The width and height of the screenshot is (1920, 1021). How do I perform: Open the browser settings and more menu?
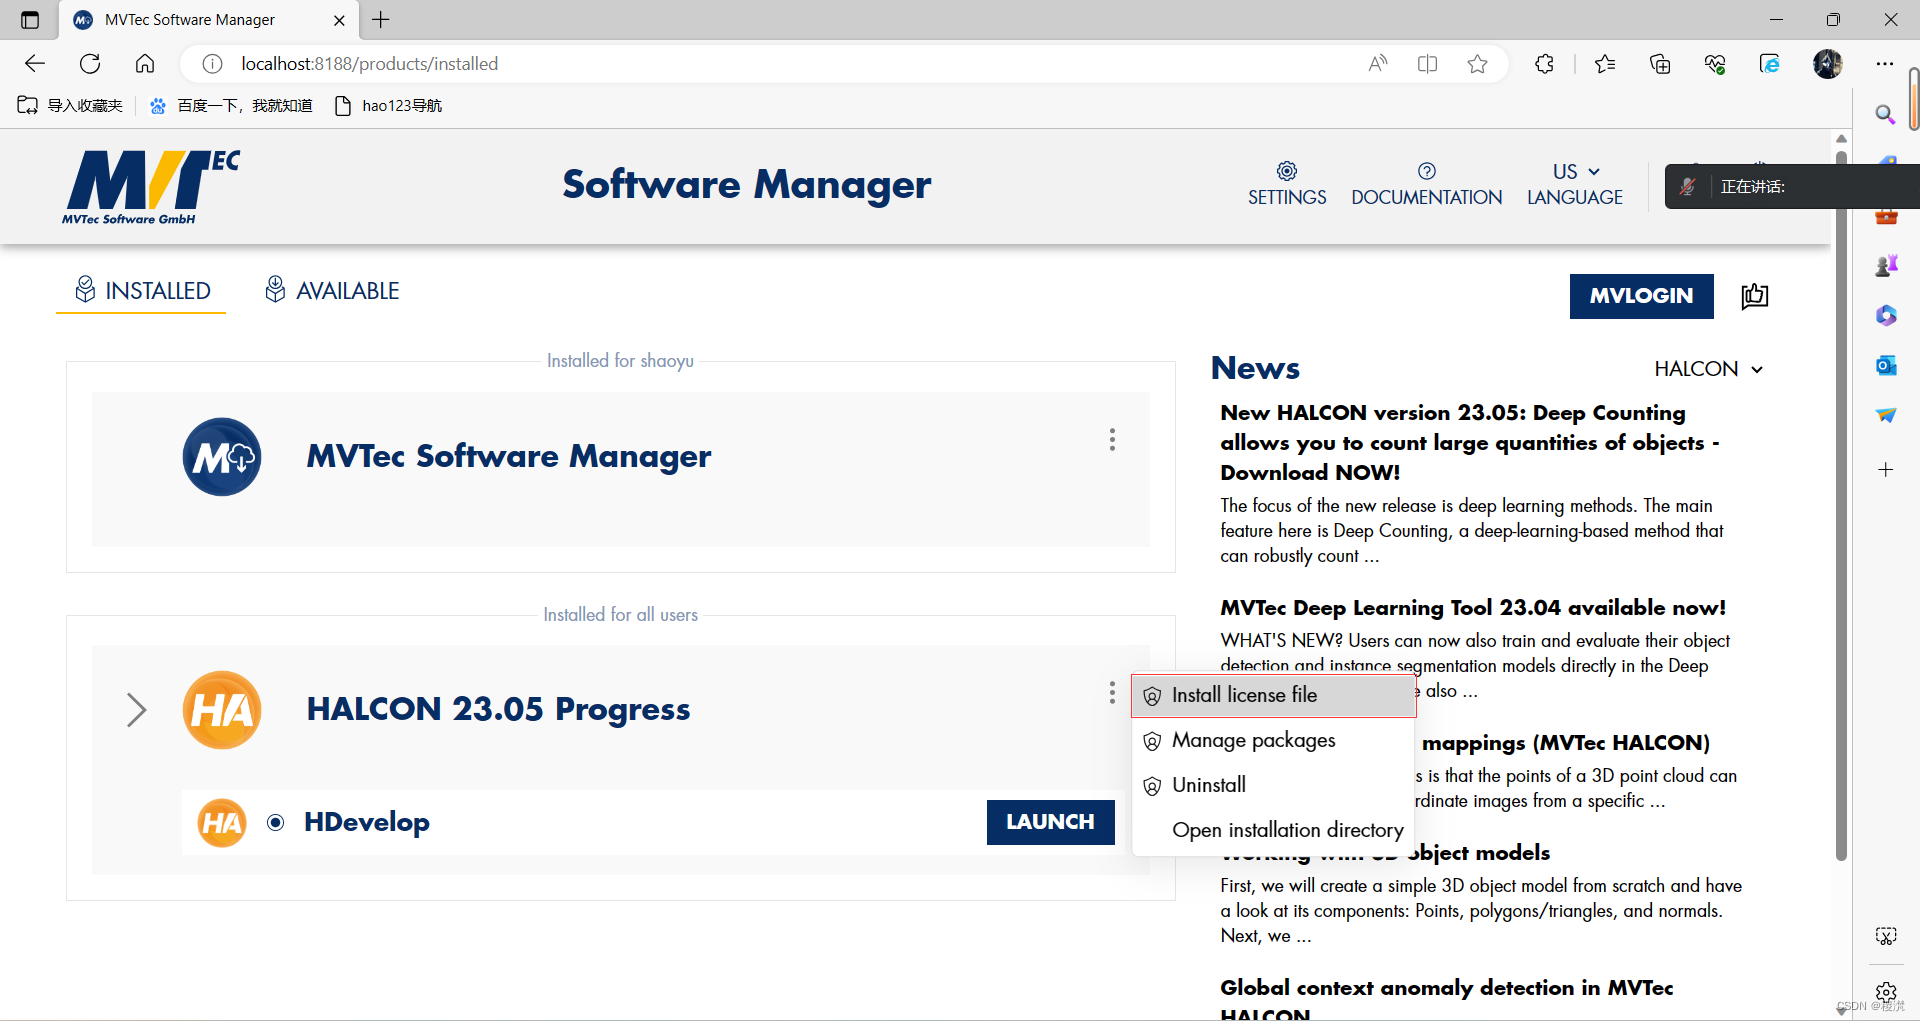[1885, 64]
